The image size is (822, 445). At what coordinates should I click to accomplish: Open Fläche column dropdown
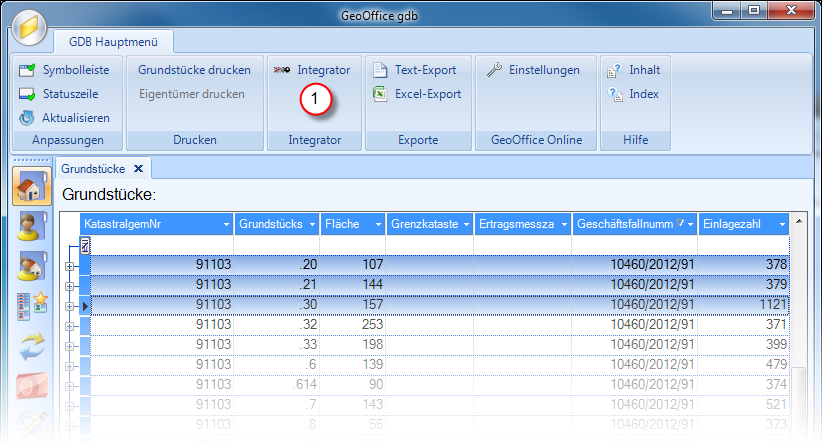click(x=378, y=224)
